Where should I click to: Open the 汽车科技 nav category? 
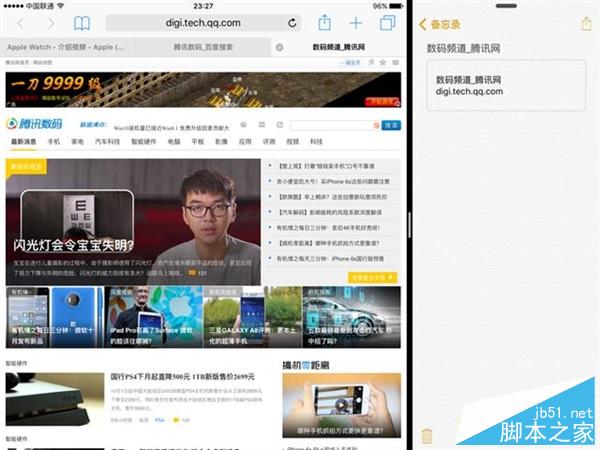click(x=108, y=142)
